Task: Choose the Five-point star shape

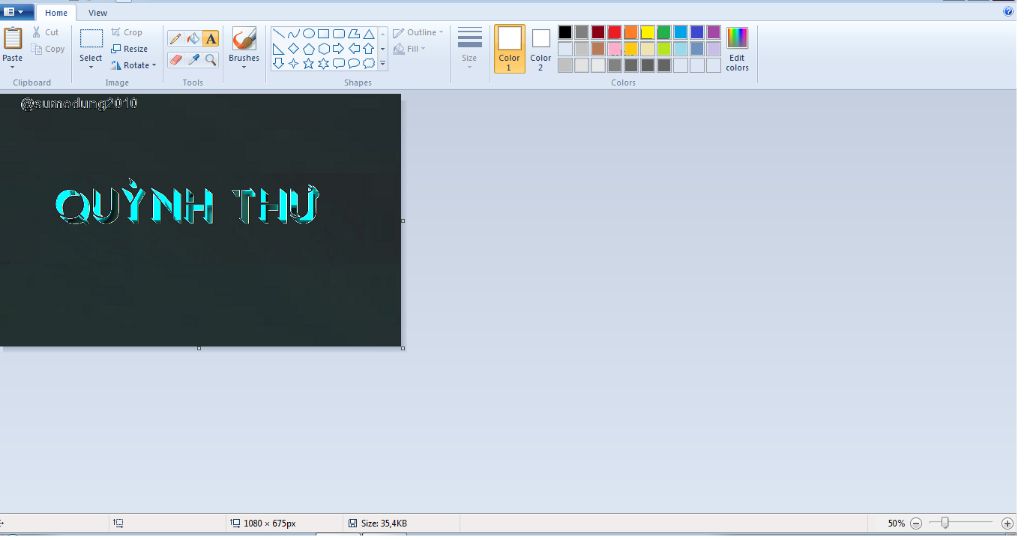Action: [308, 63]
